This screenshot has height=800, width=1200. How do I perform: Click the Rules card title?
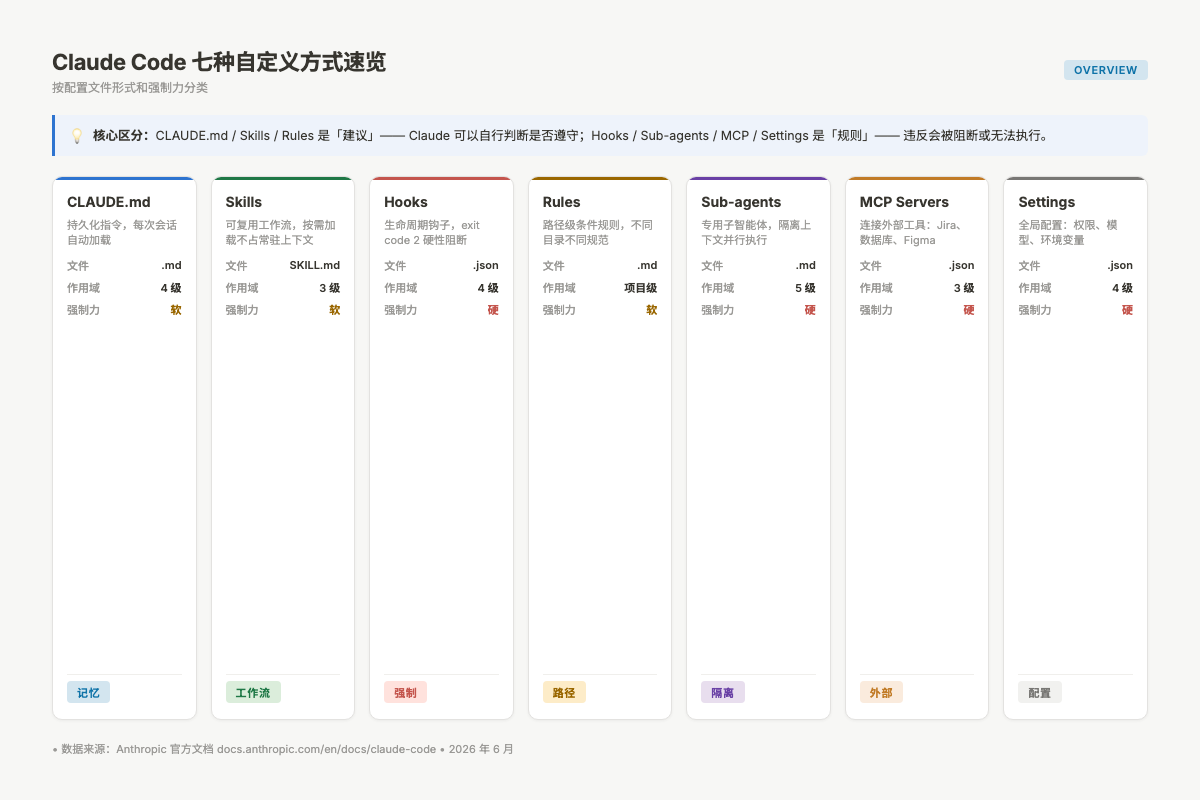(562, 202)
